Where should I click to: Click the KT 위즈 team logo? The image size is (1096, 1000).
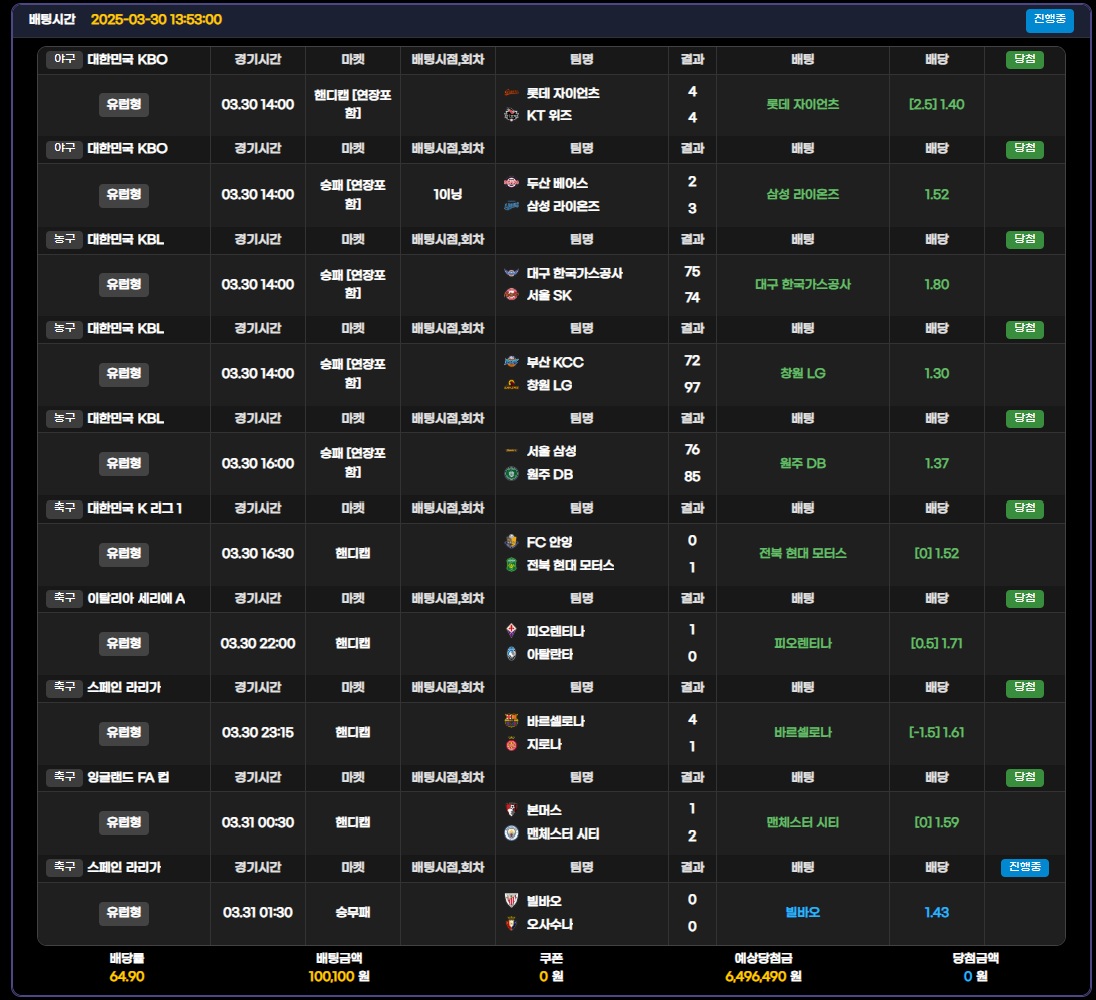[512, 115]
